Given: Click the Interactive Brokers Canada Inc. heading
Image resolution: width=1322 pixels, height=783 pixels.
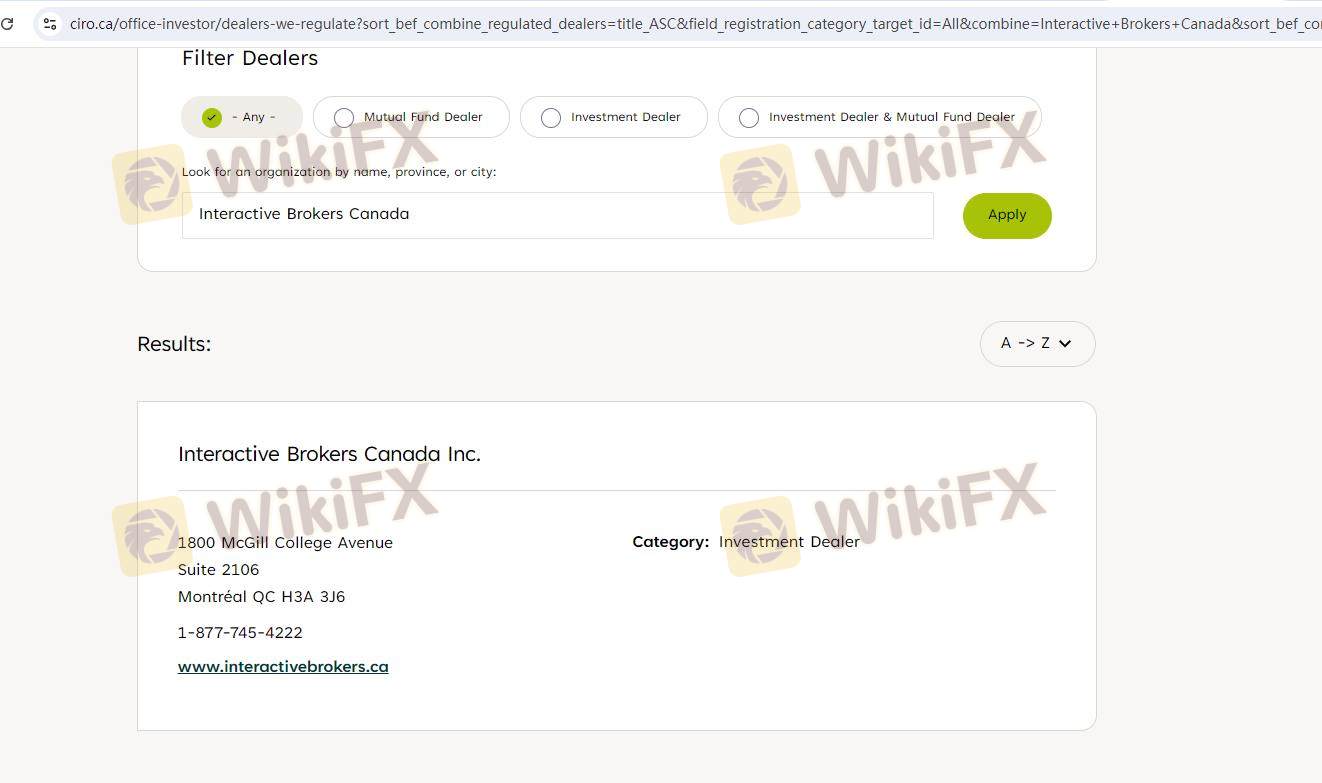Looking at the screenshot, I should point(329,454).
